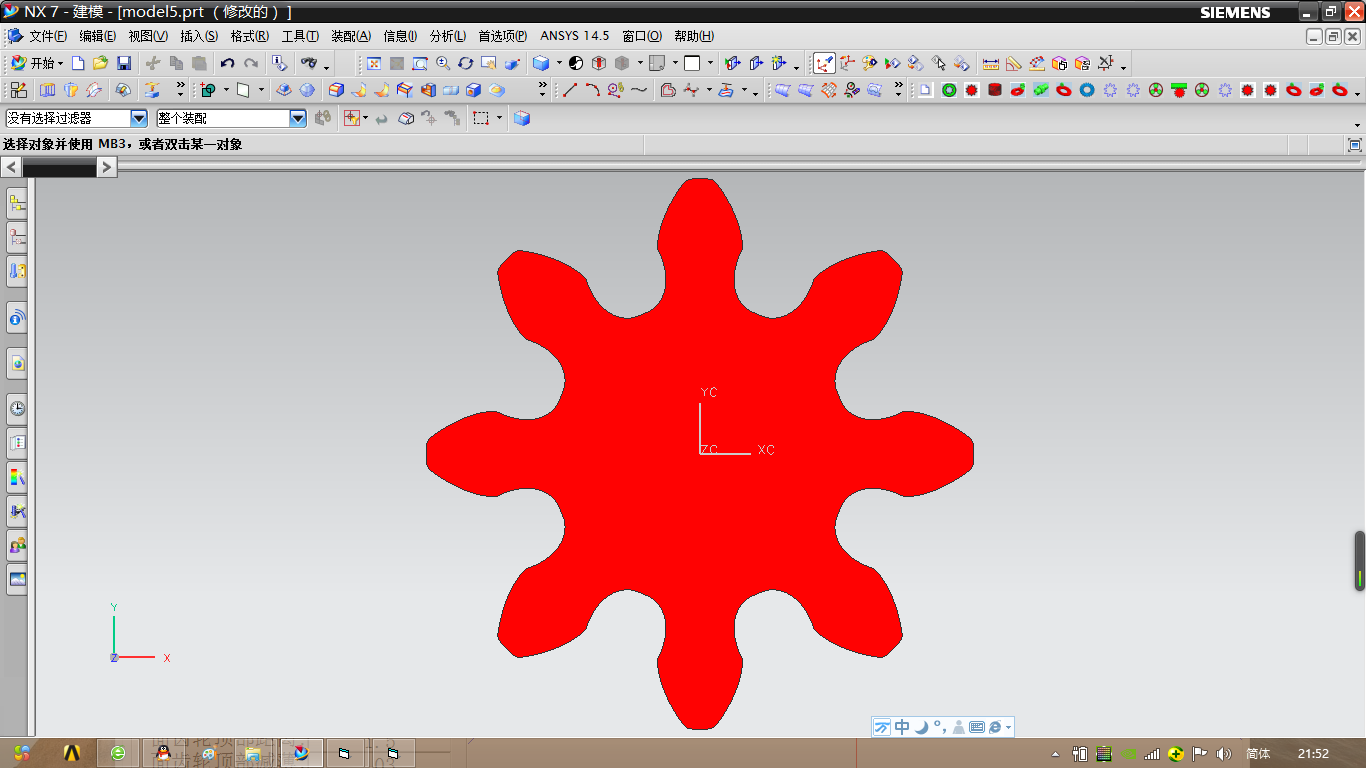Image resolution: width=1366 pixels, height=768 pixels.
Task: Open the 编辑(E) Edit menu
Action: click(x=97, y=36)
